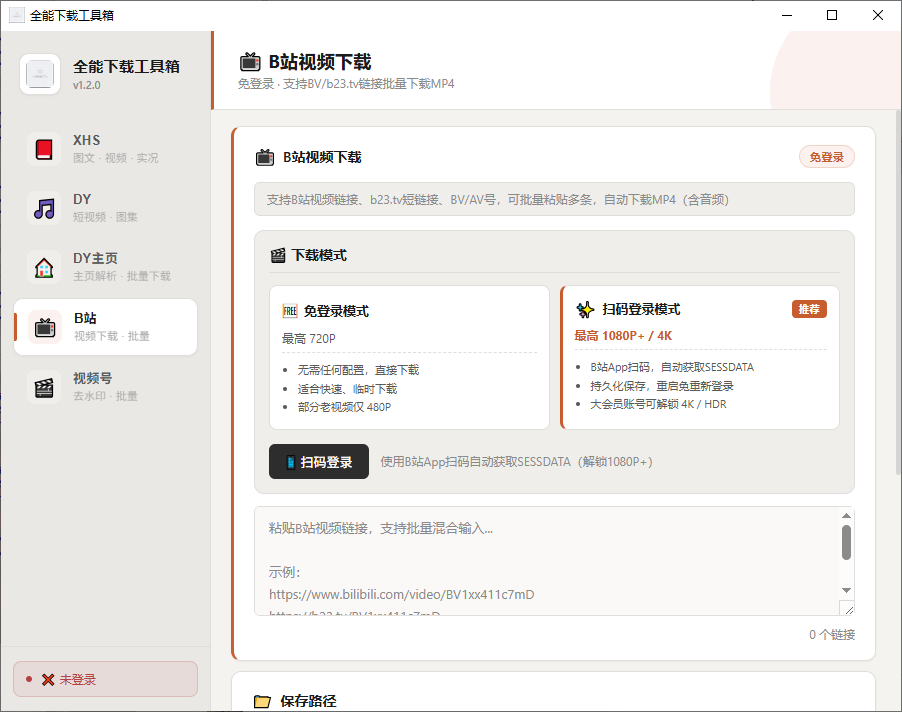This screenshot has width=902, height=712.
Task: Click the 支持B站视频链接 description banner
Action: [555, 200]
